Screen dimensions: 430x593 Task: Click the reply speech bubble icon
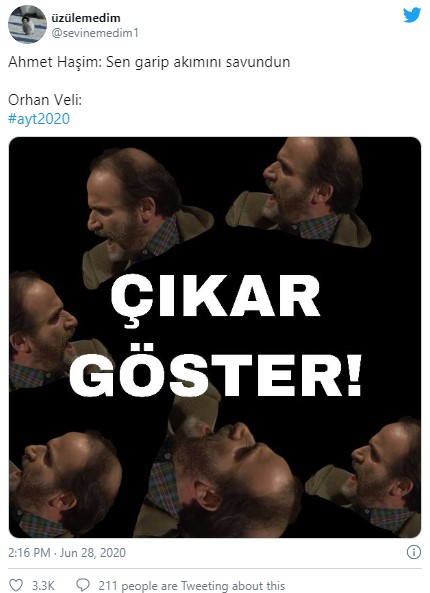(x=83, y=585)
